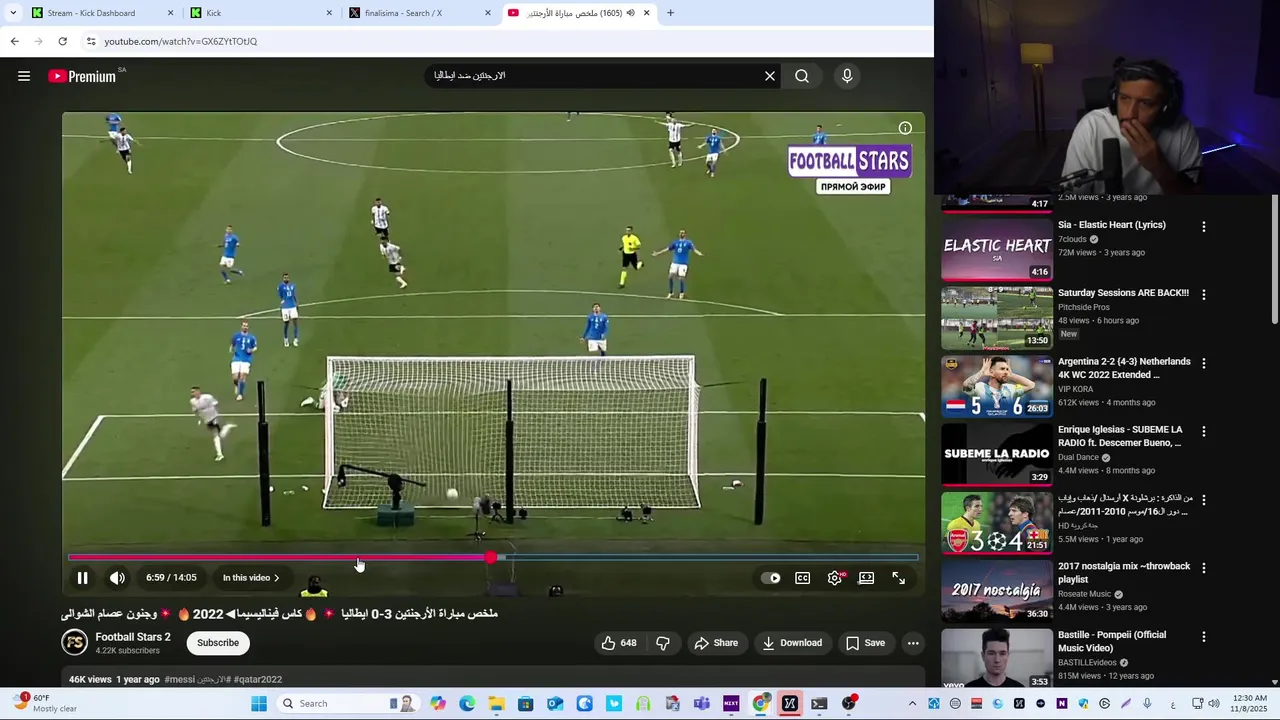The image size is (1280, 720).
Task: Close the current YouTube tab
Action: click(x=647, y=13)
